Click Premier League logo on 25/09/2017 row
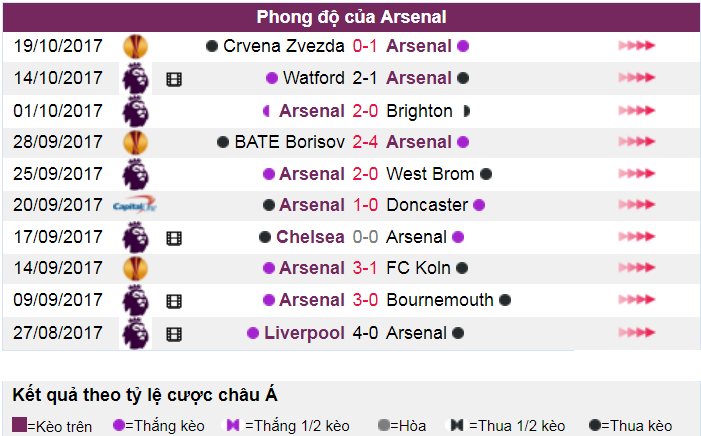 tap(135, 174)
